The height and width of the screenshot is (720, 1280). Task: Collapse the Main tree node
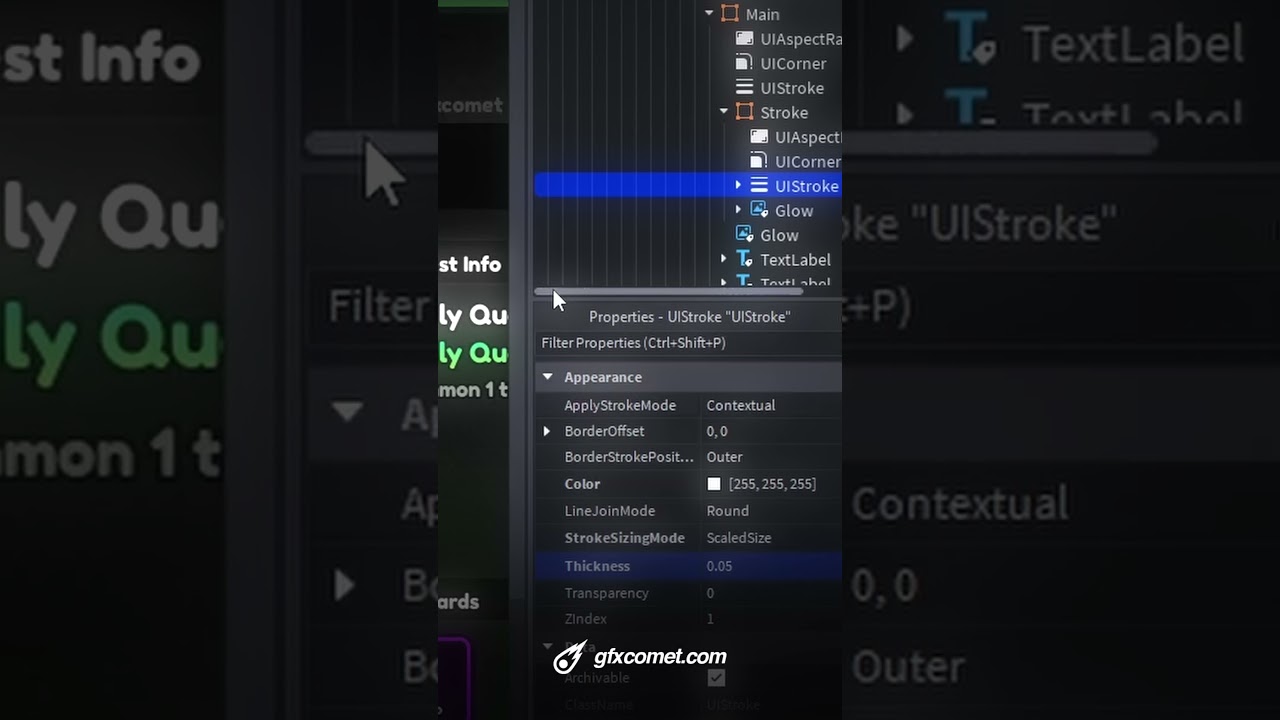tap(709, 14)
